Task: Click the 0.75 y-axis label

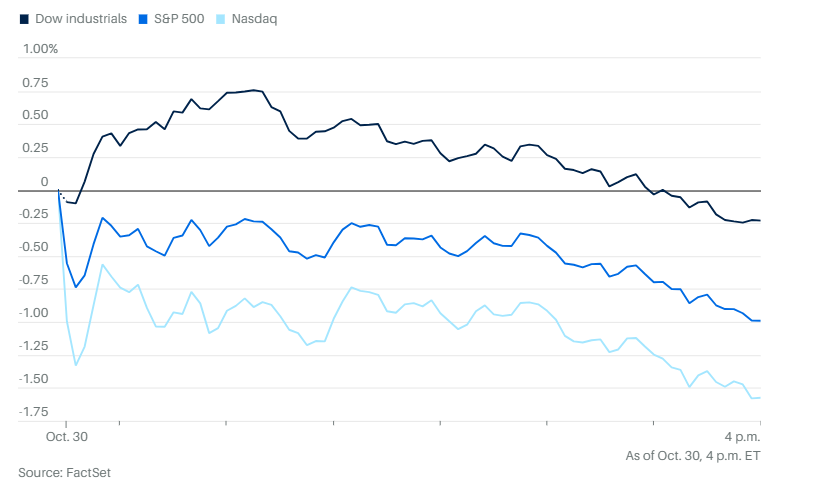Action: (35, 82)
